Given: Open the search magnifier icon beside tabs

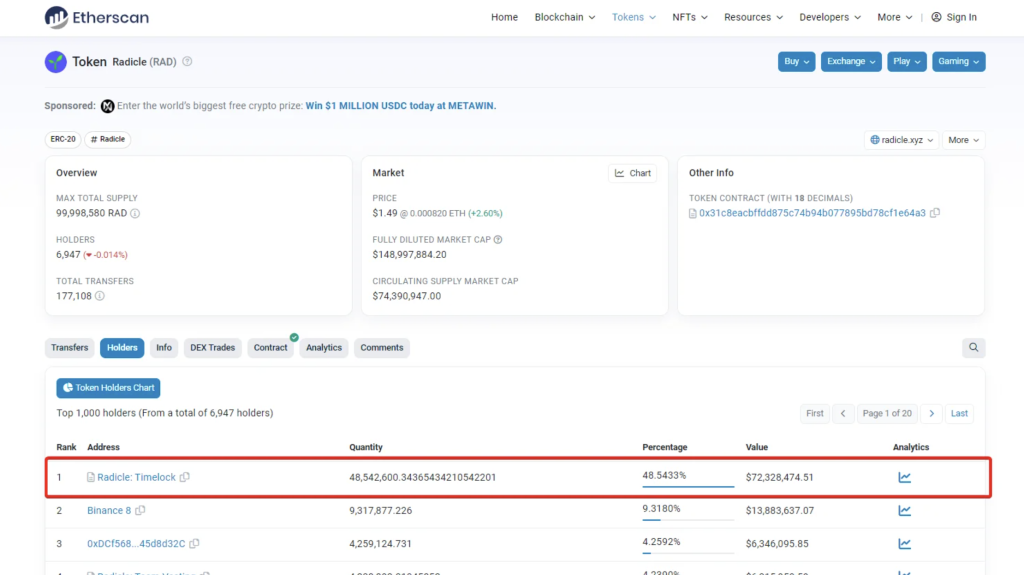Looking at the screenshot, I should [x=974, y=348].
